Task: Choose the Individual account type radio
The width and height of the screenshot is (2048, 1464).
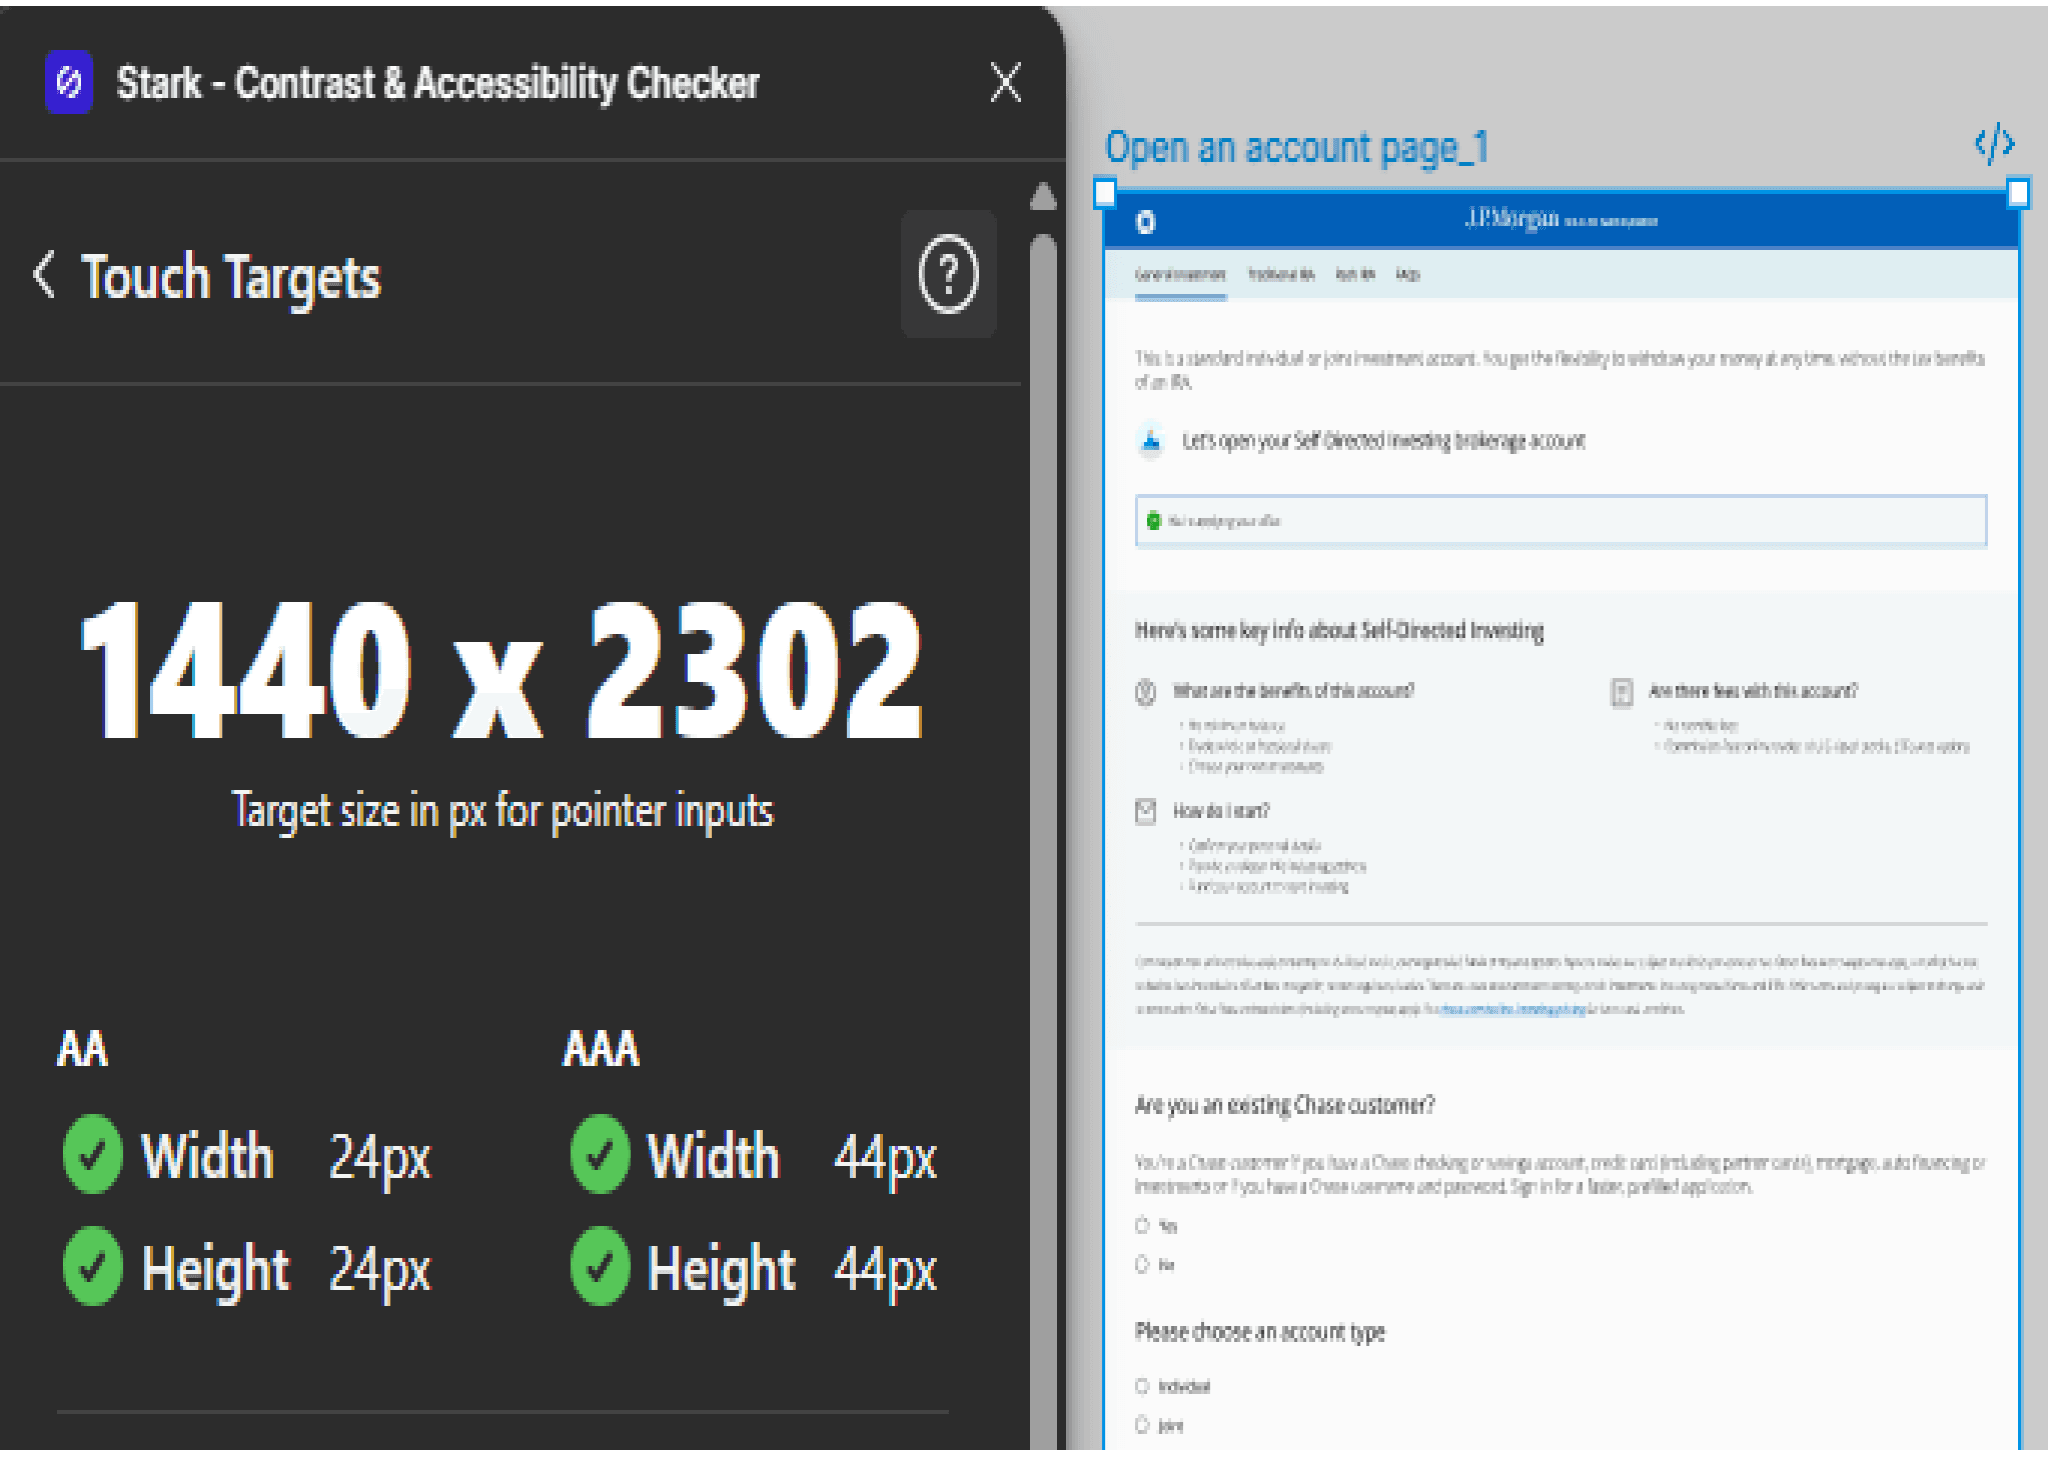Action: pos(1142,1386)
